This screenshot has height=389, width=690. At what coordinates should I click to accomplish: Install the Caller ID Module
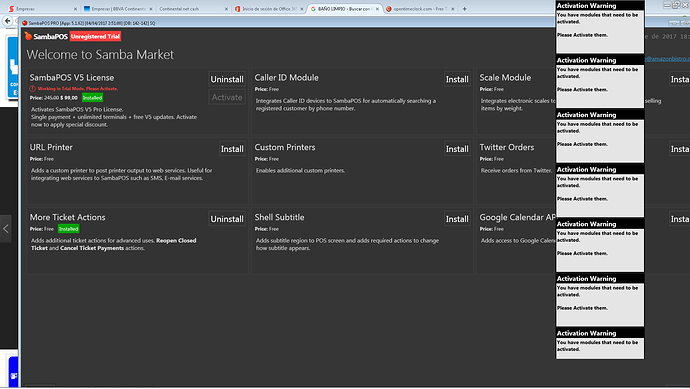[457, 79]
